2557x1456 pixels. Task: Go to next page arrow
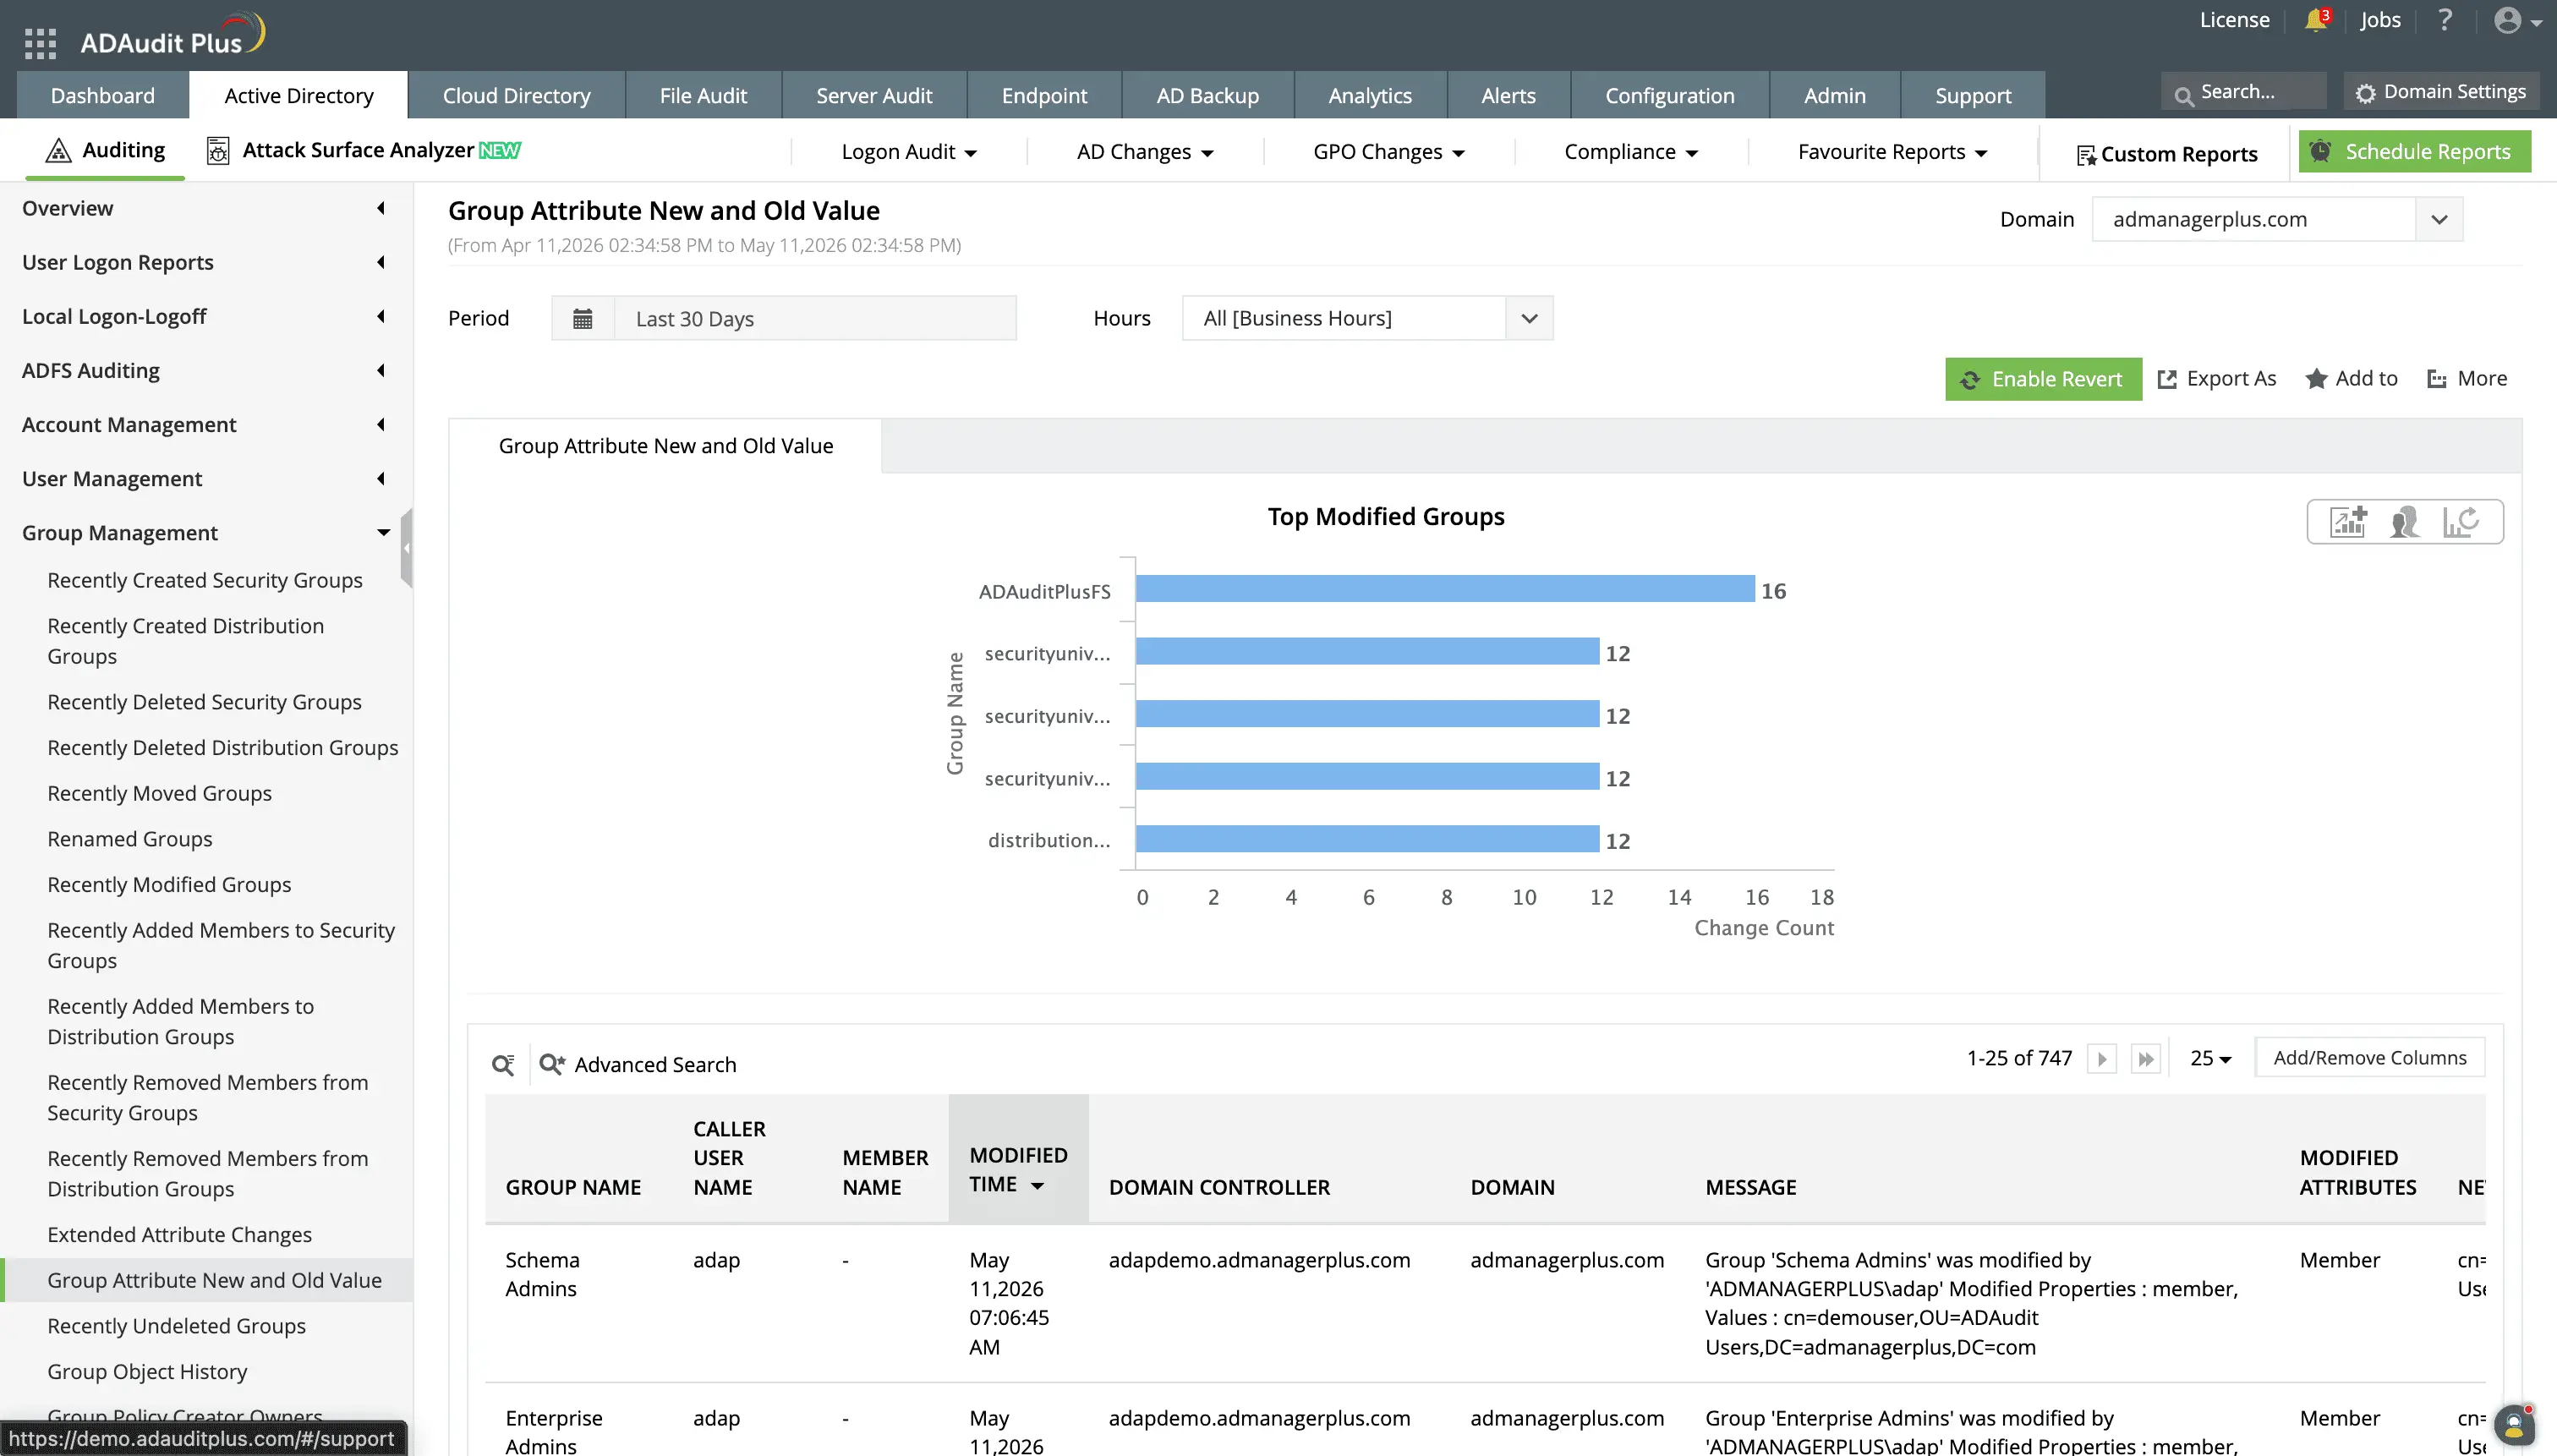(x=2102, y=1058)
